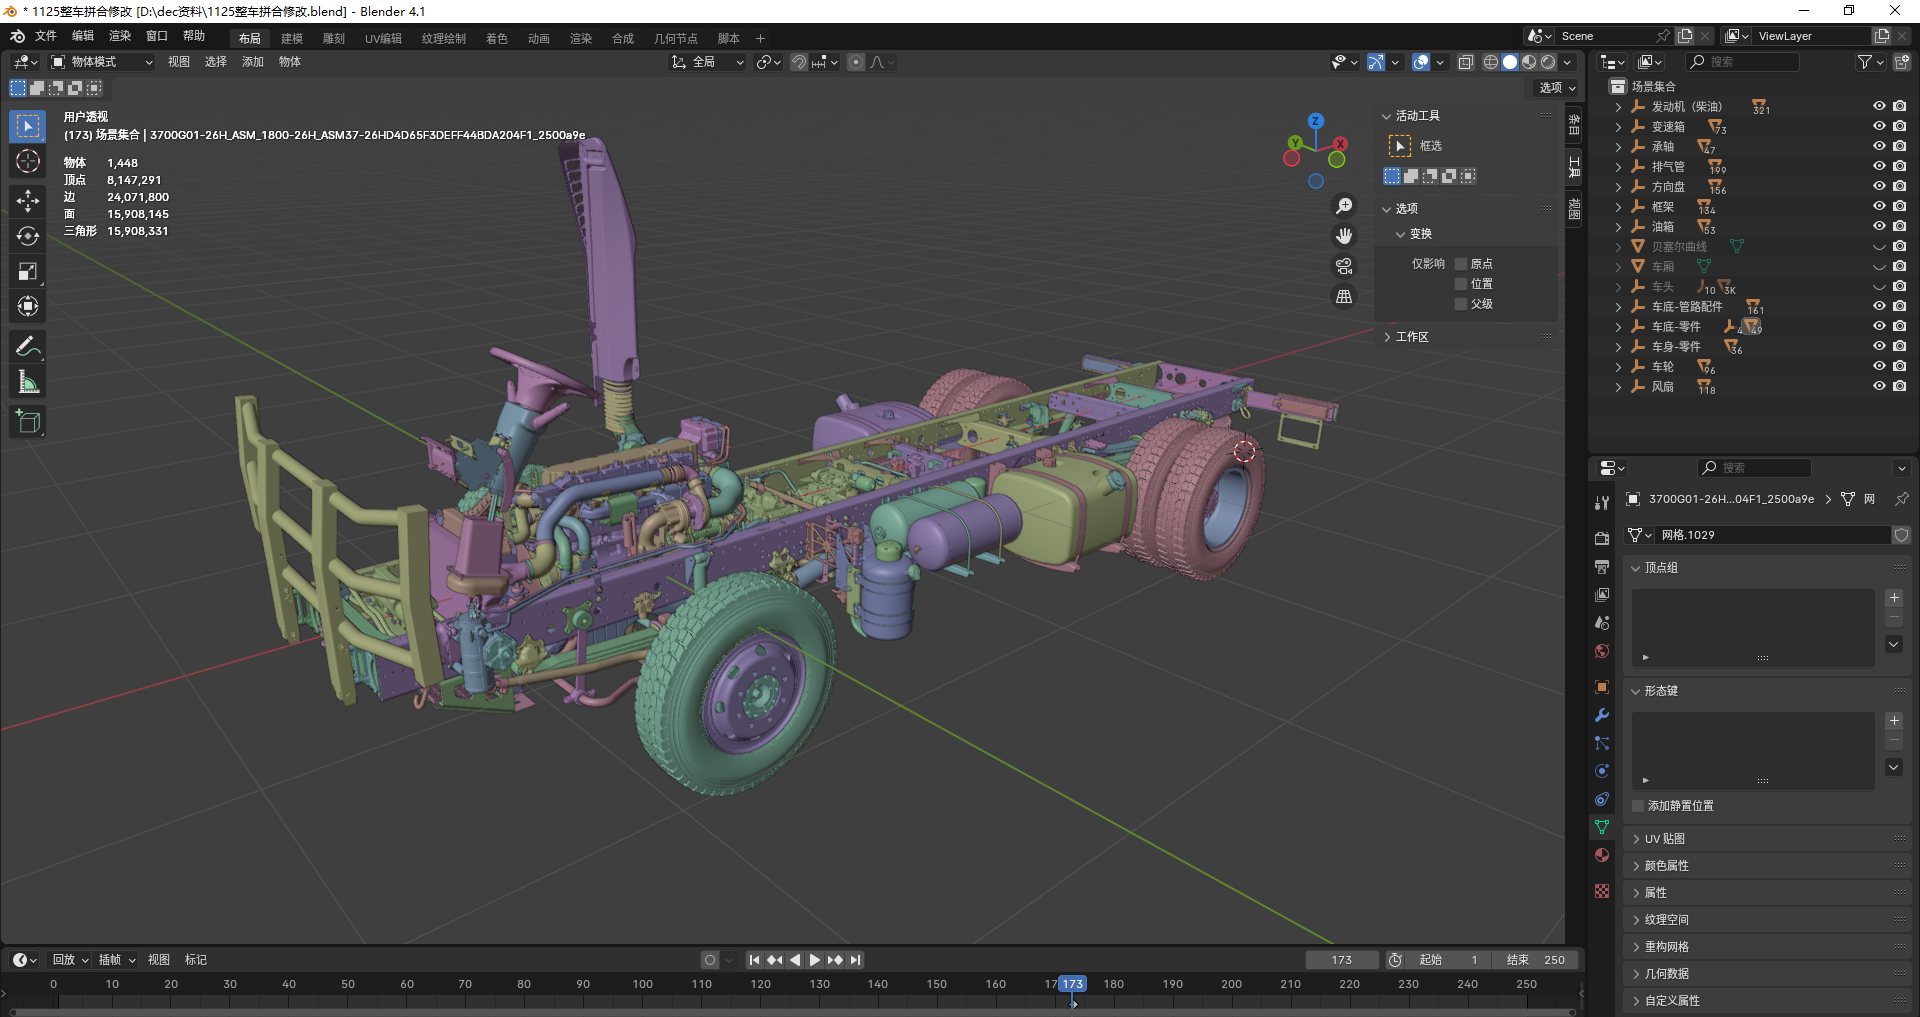Open the 文件 menu

46,36
